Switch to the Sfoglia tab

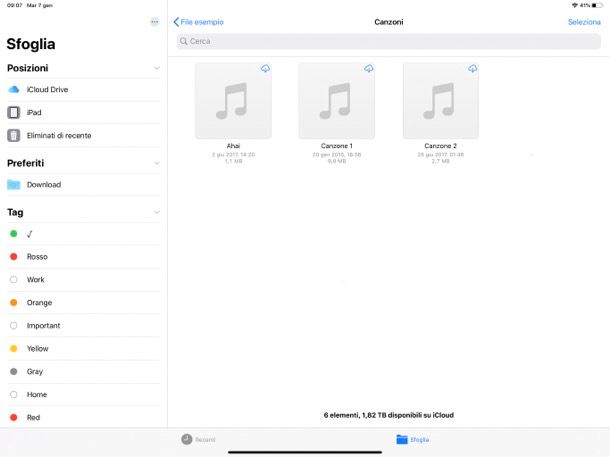point(412,439)
